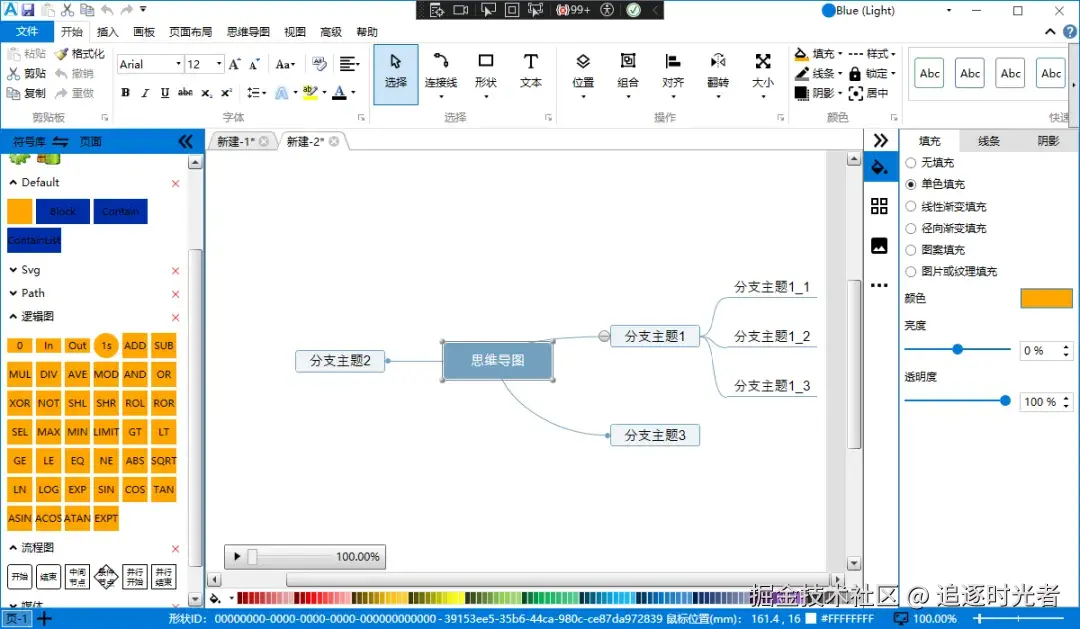Open the Arial font family dropdown
Image resolution: width=1080 pixels, height=629 pixels.
150,64
